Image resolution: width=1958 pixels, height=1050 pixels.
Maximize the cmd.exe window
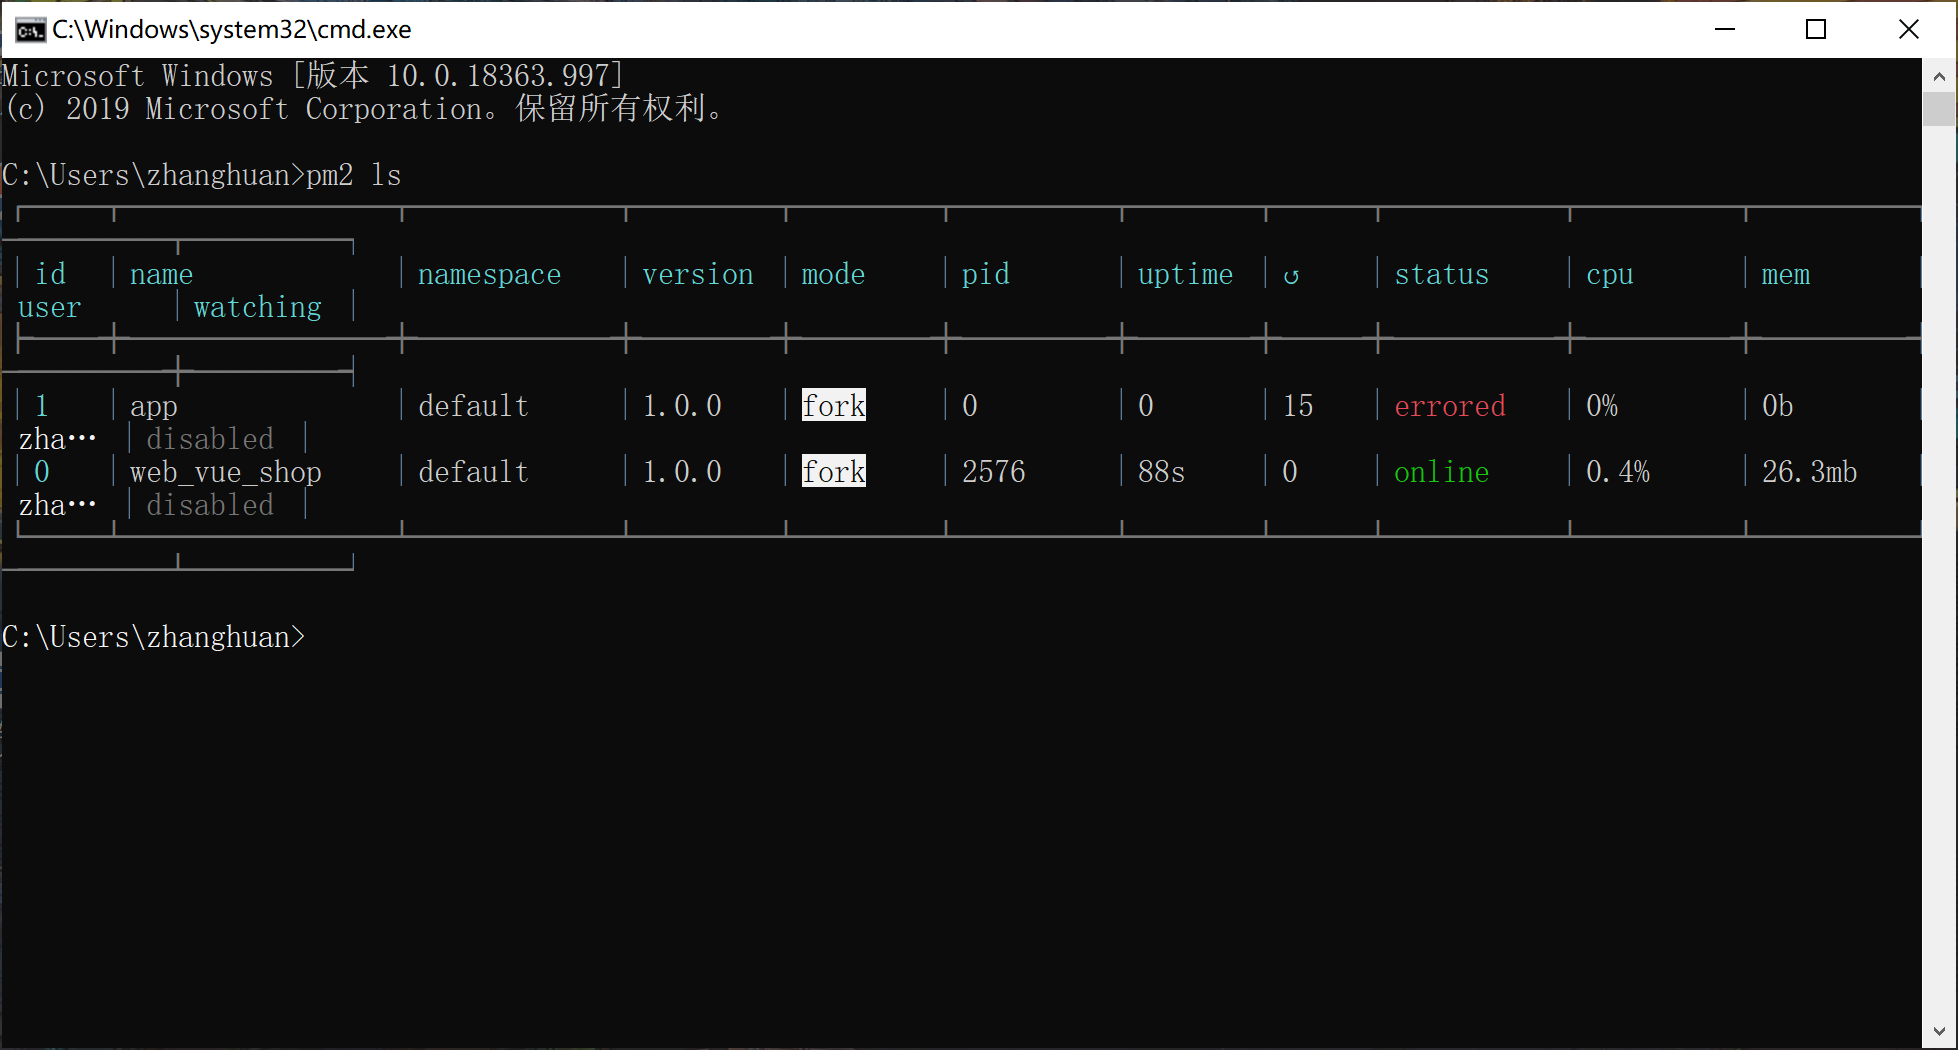(1816, 29)
